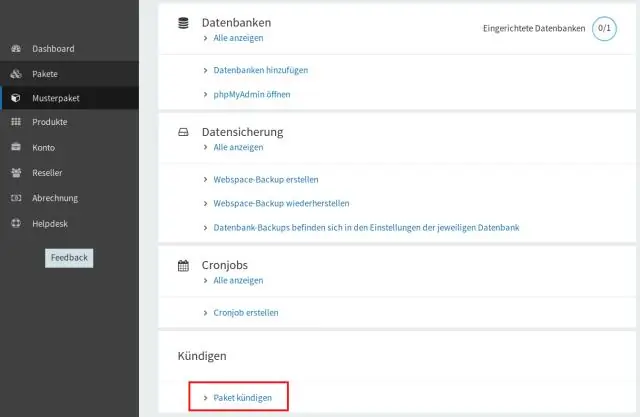Click the Pakete cubes icon

click(16, 74)
